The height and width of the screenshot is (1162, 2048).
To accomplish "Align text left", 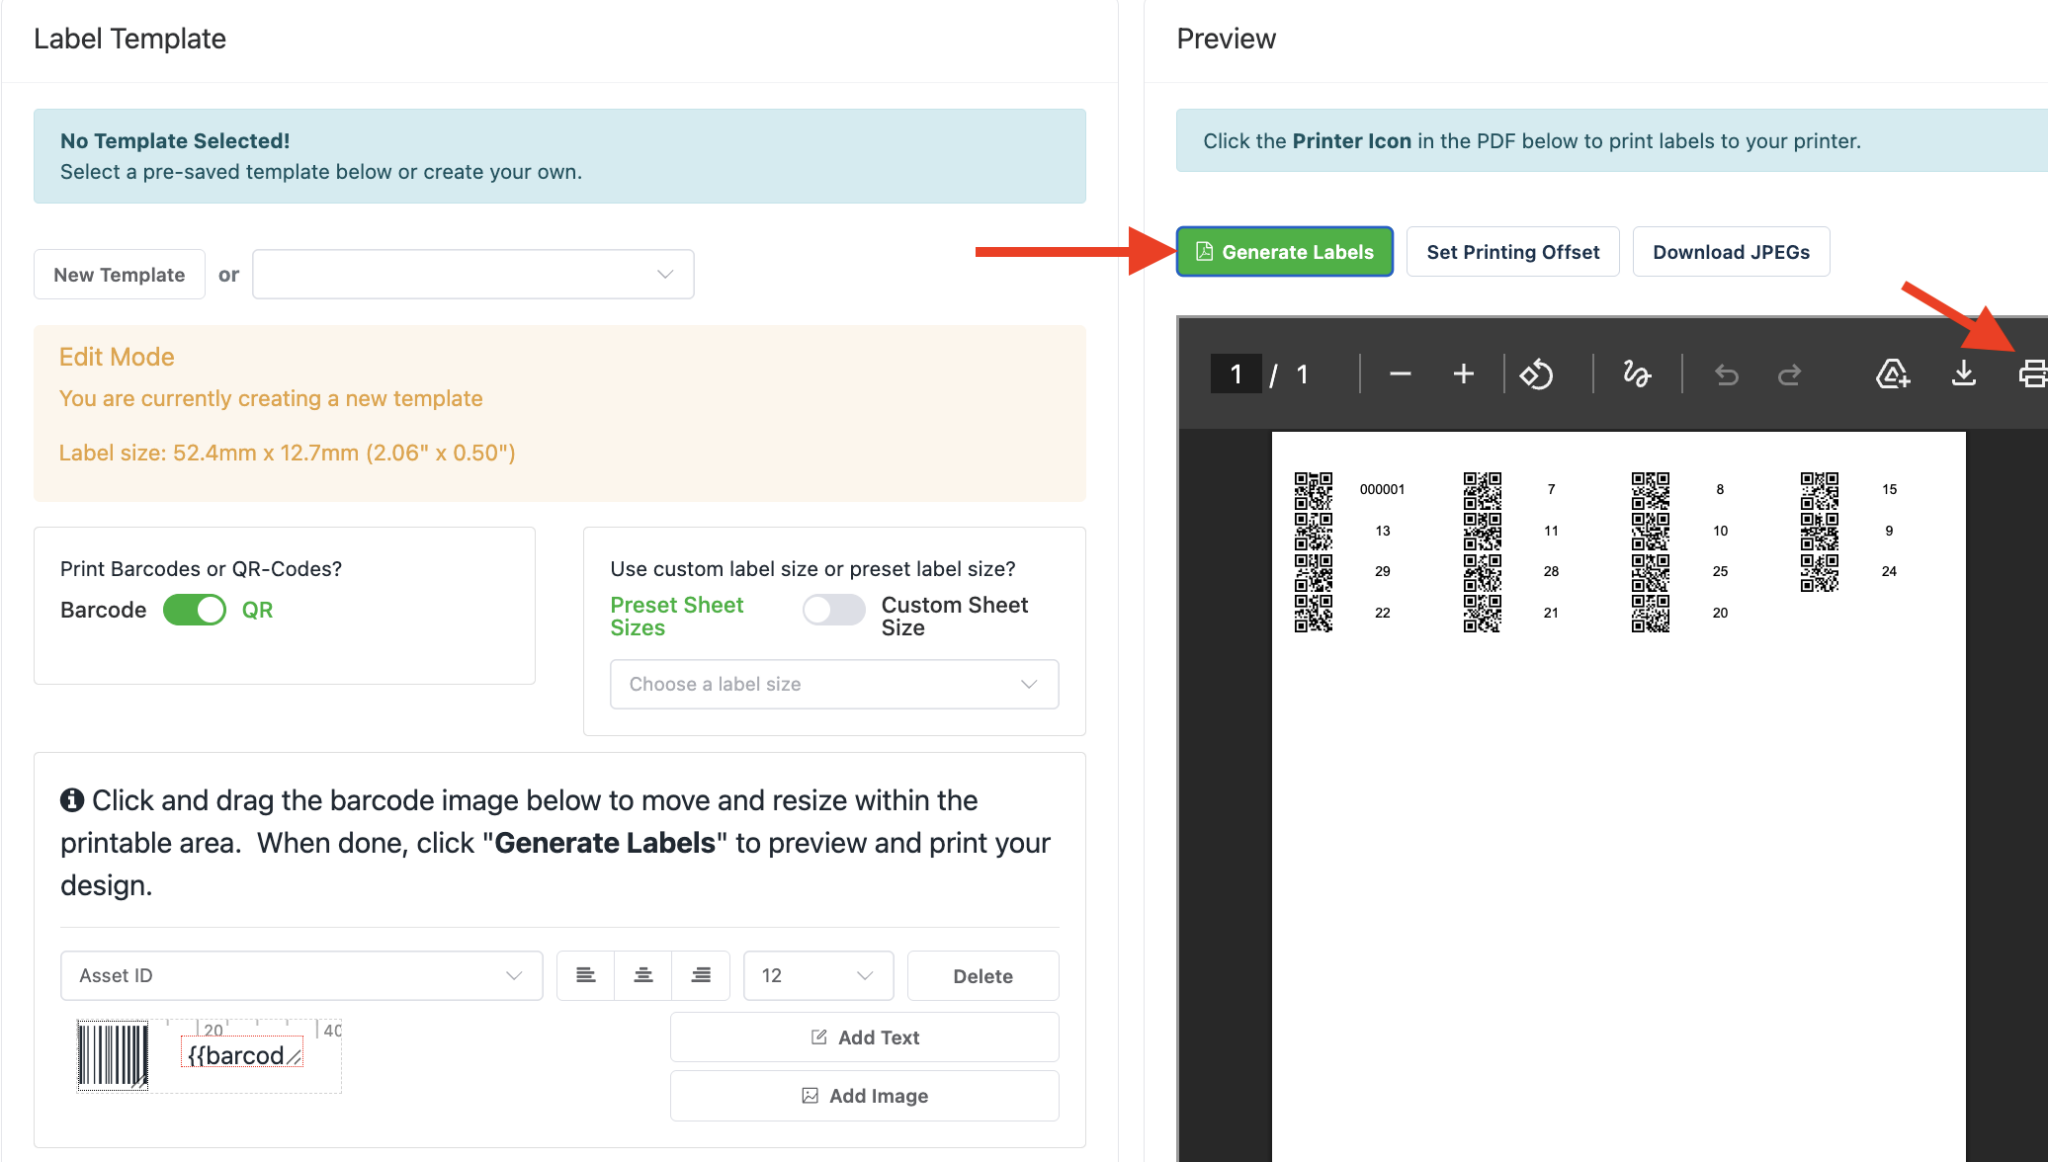I will coord(586,975).
